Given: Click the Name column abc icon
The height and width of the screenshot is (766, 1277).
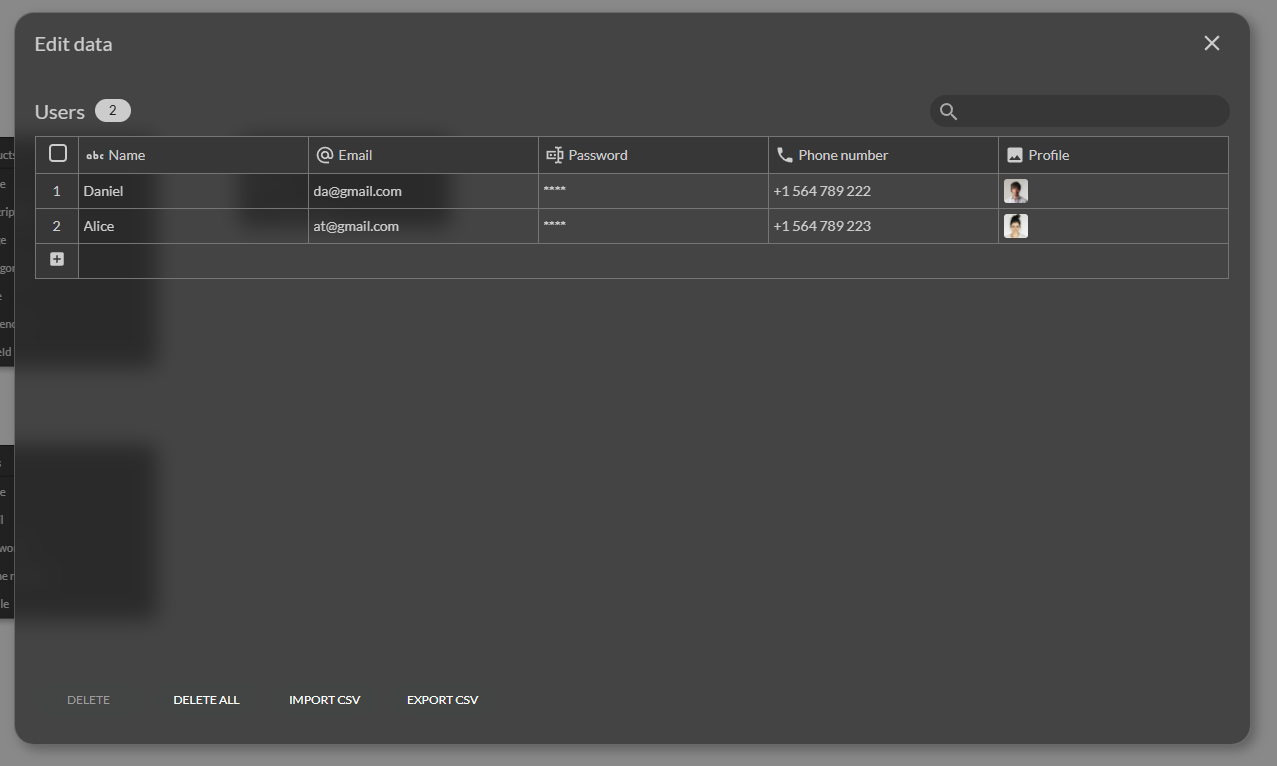Looking at the screenshot, I should click(x=95, y=155).
